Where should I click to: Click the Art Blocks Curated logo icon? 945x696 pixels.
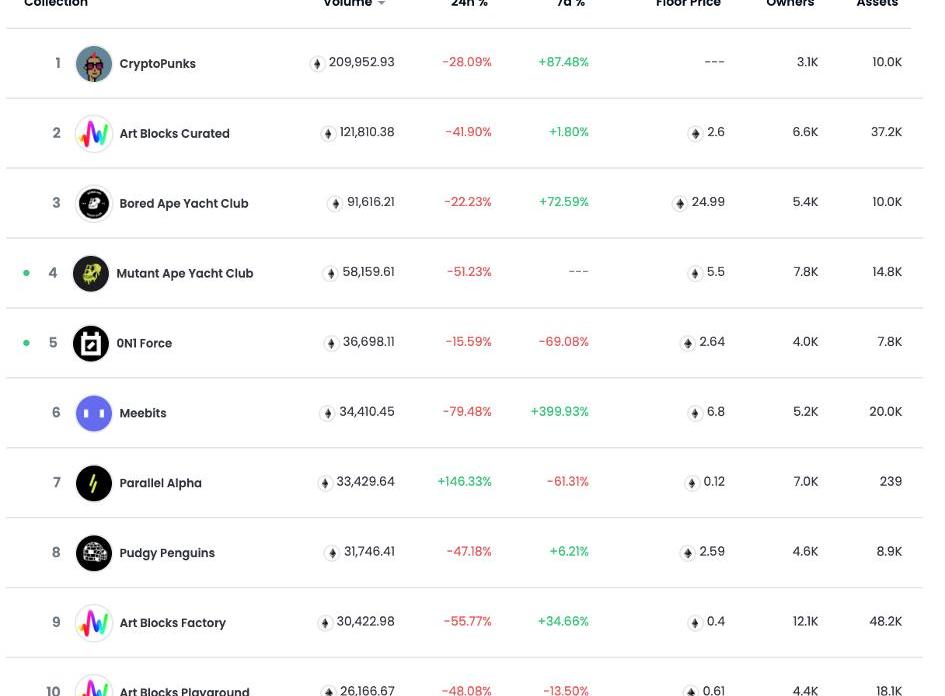(x=94, y=134)
